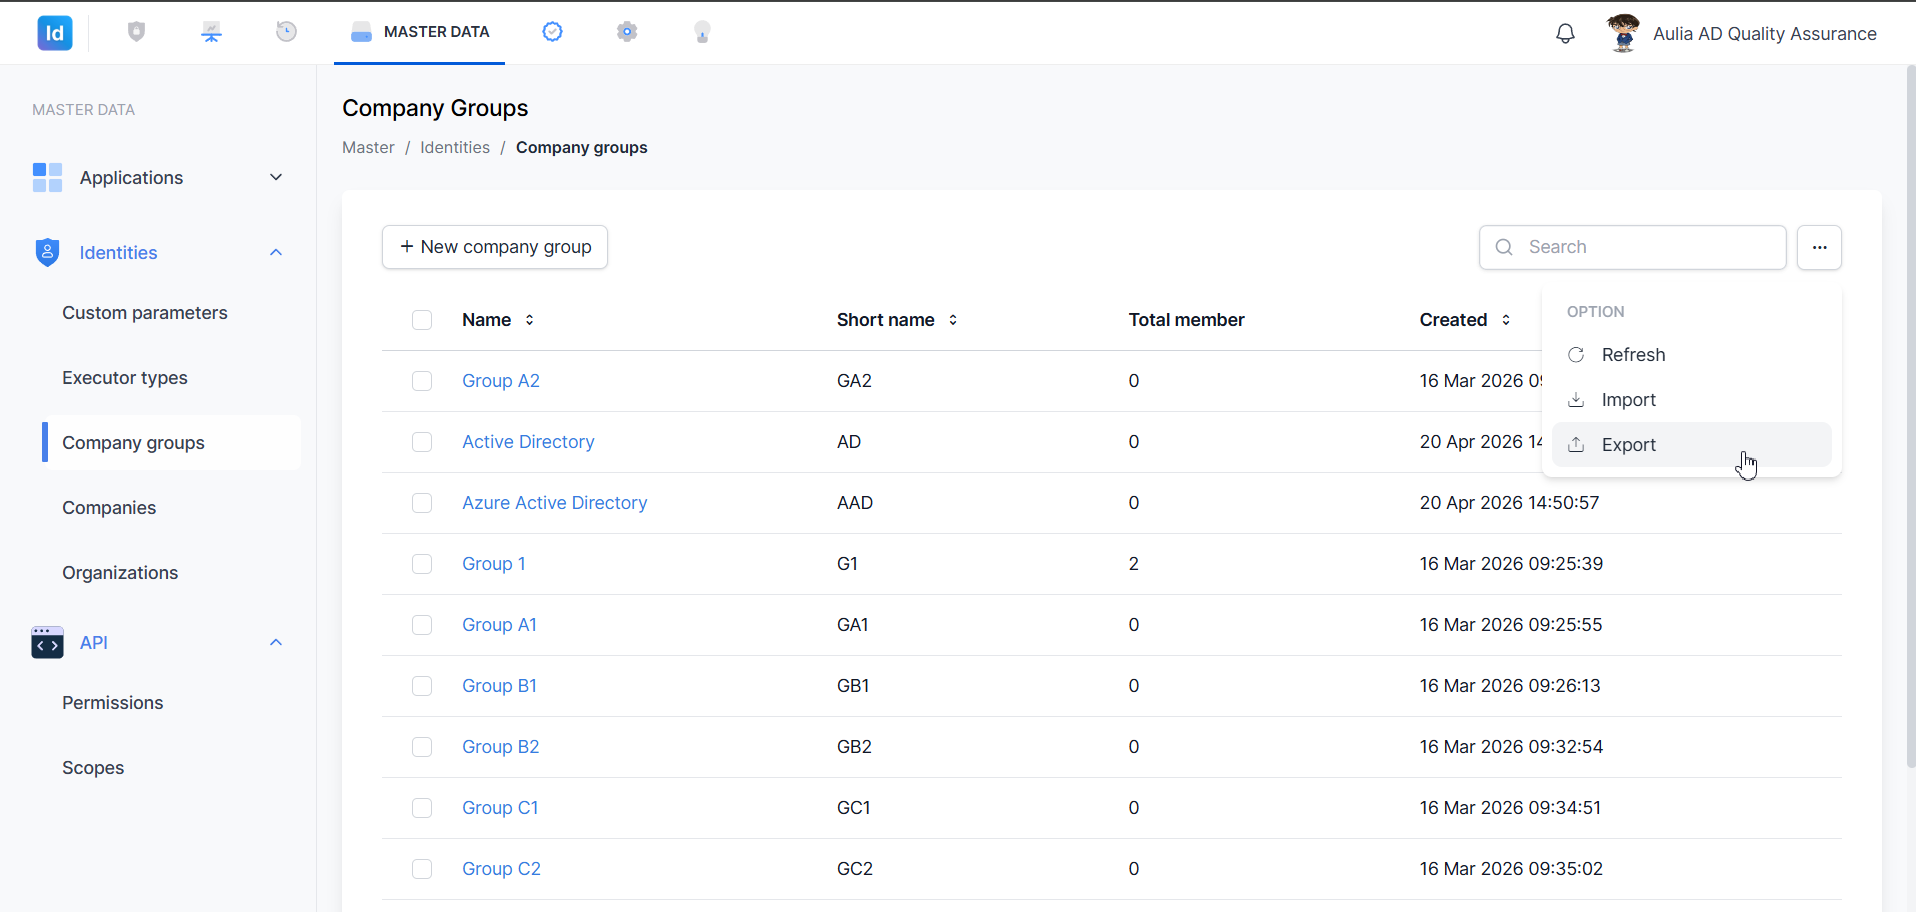This screenshot has height=912, width=1916.
Task: Open Executor types in sidebar
Action: pos(125,378)
